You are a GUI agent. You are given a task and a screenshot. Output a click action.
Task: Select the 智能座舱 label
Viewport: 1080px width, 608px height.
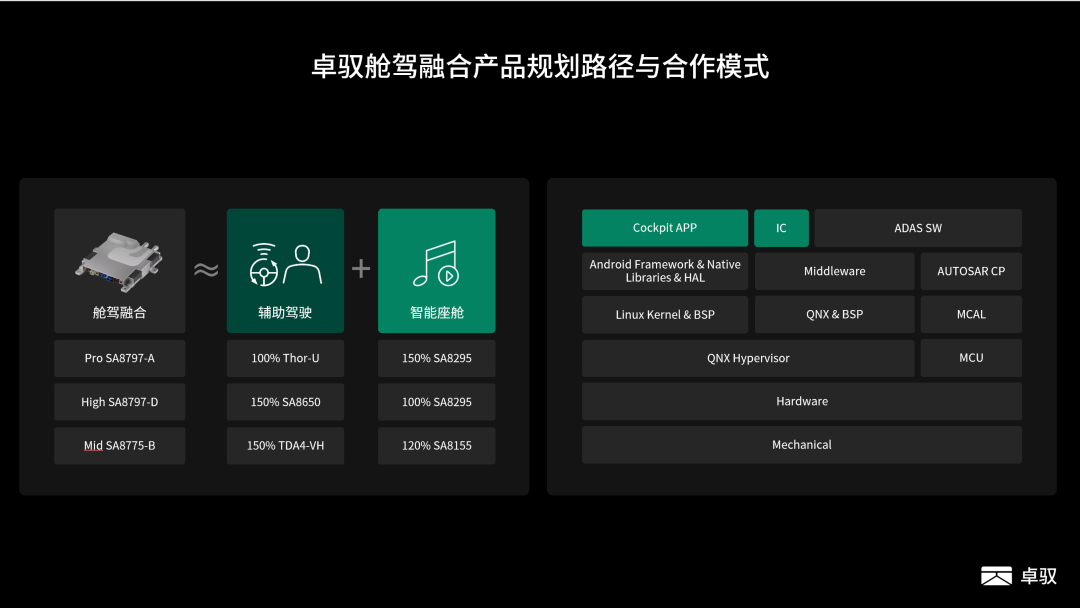(437, 313)
